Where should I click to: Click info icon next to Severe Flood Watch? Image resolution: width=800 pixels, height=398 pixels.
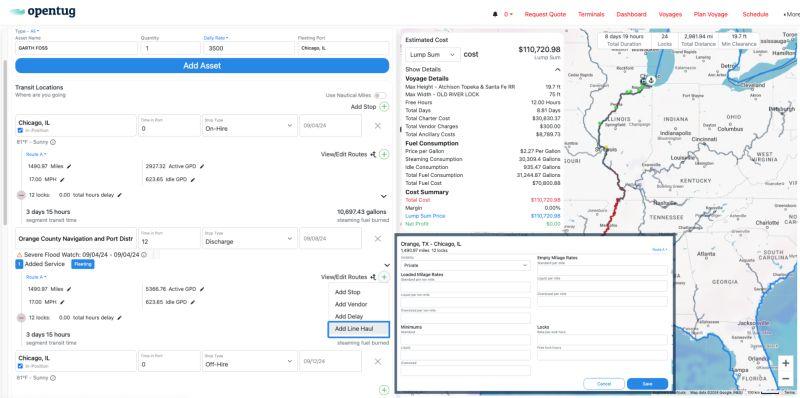(x=144, y=255)
